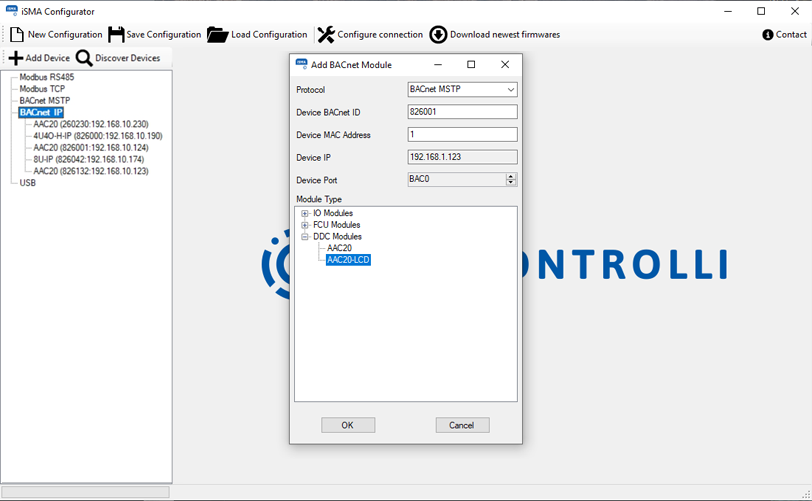The image size is (812, 501).
Task: Collapse the DDC Modules node
Action: pos(305,237)
